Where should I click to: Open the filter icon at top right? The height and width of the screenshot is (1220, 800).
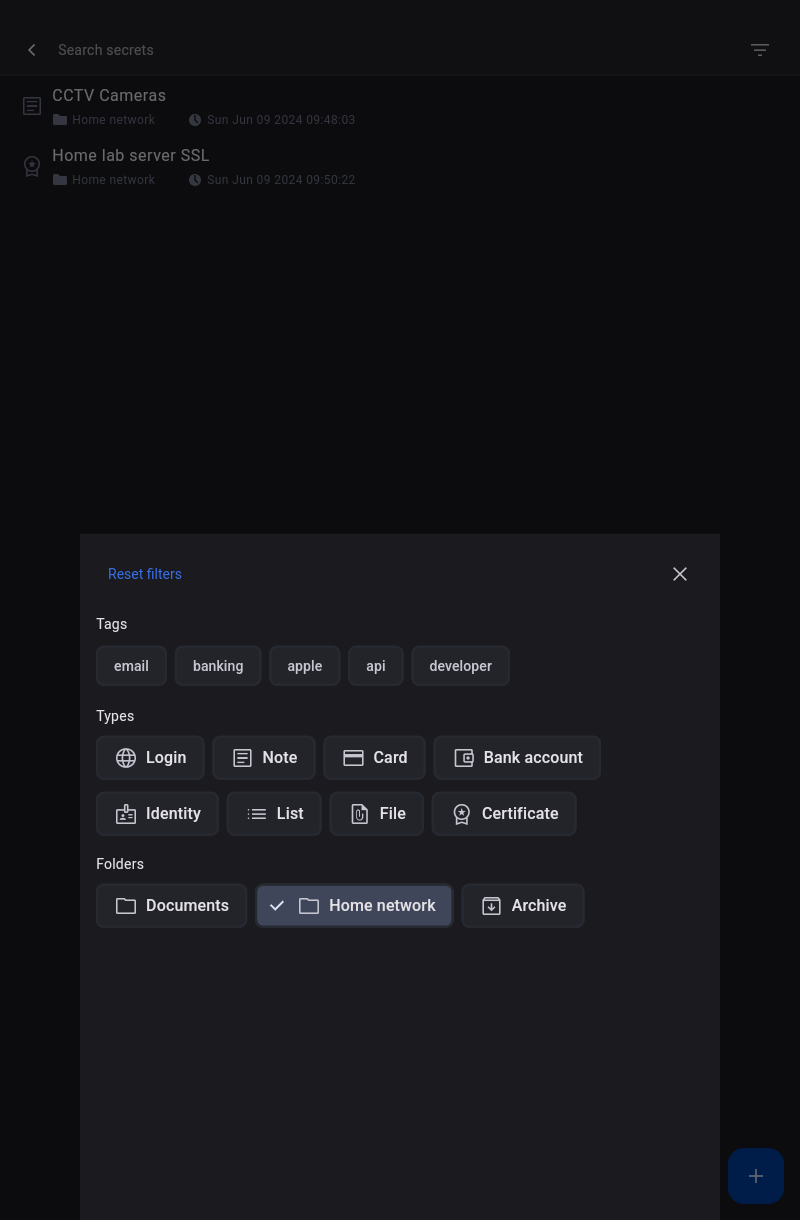click(759, 50)
